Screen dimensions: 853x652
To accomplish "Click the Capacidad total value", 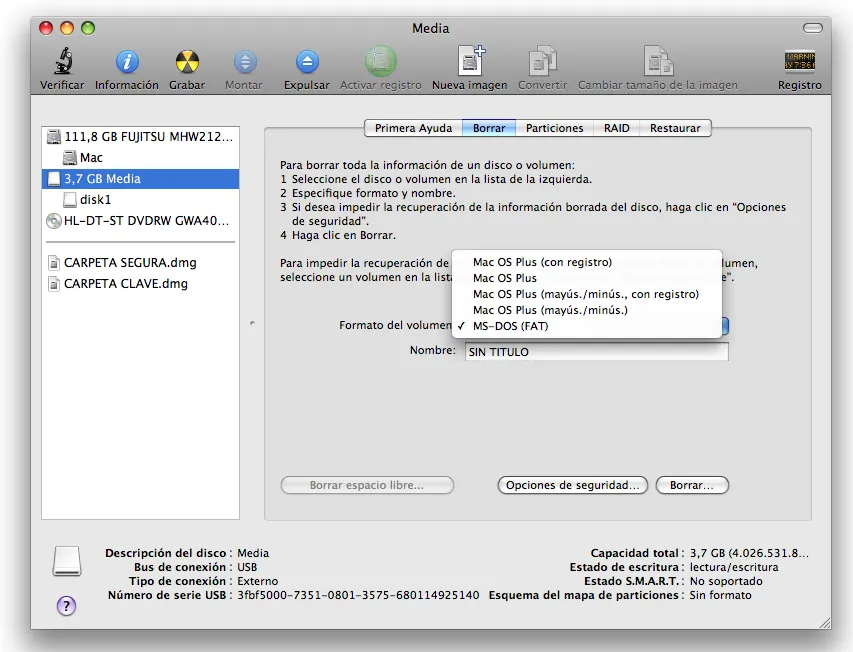I will pos(749,553).
